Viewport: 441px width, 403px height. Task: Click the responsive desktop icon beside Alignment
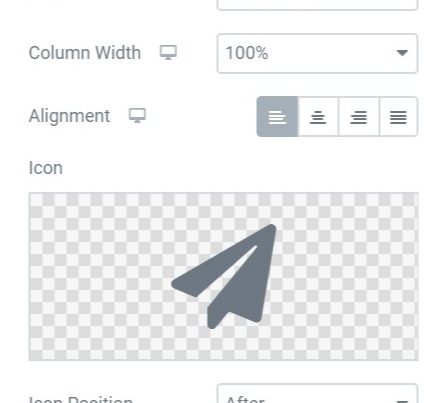coord(137,116)
